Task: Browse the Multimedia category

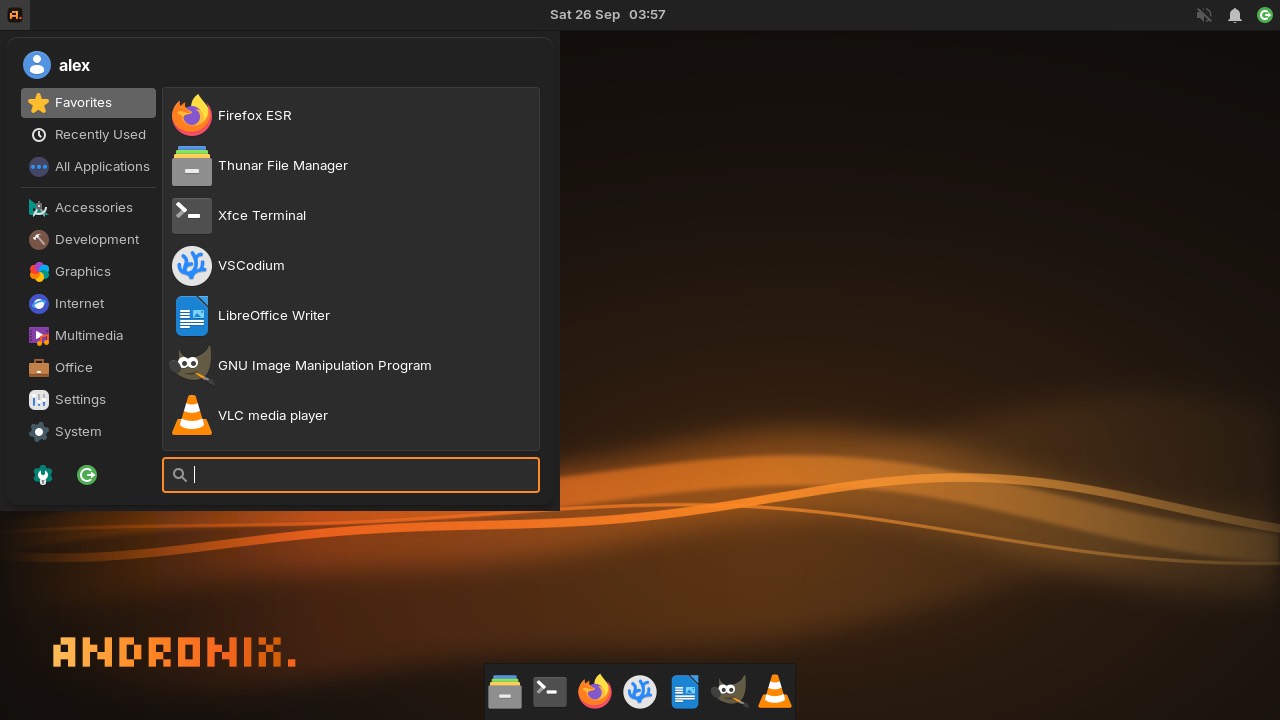Action: [88, 335]
